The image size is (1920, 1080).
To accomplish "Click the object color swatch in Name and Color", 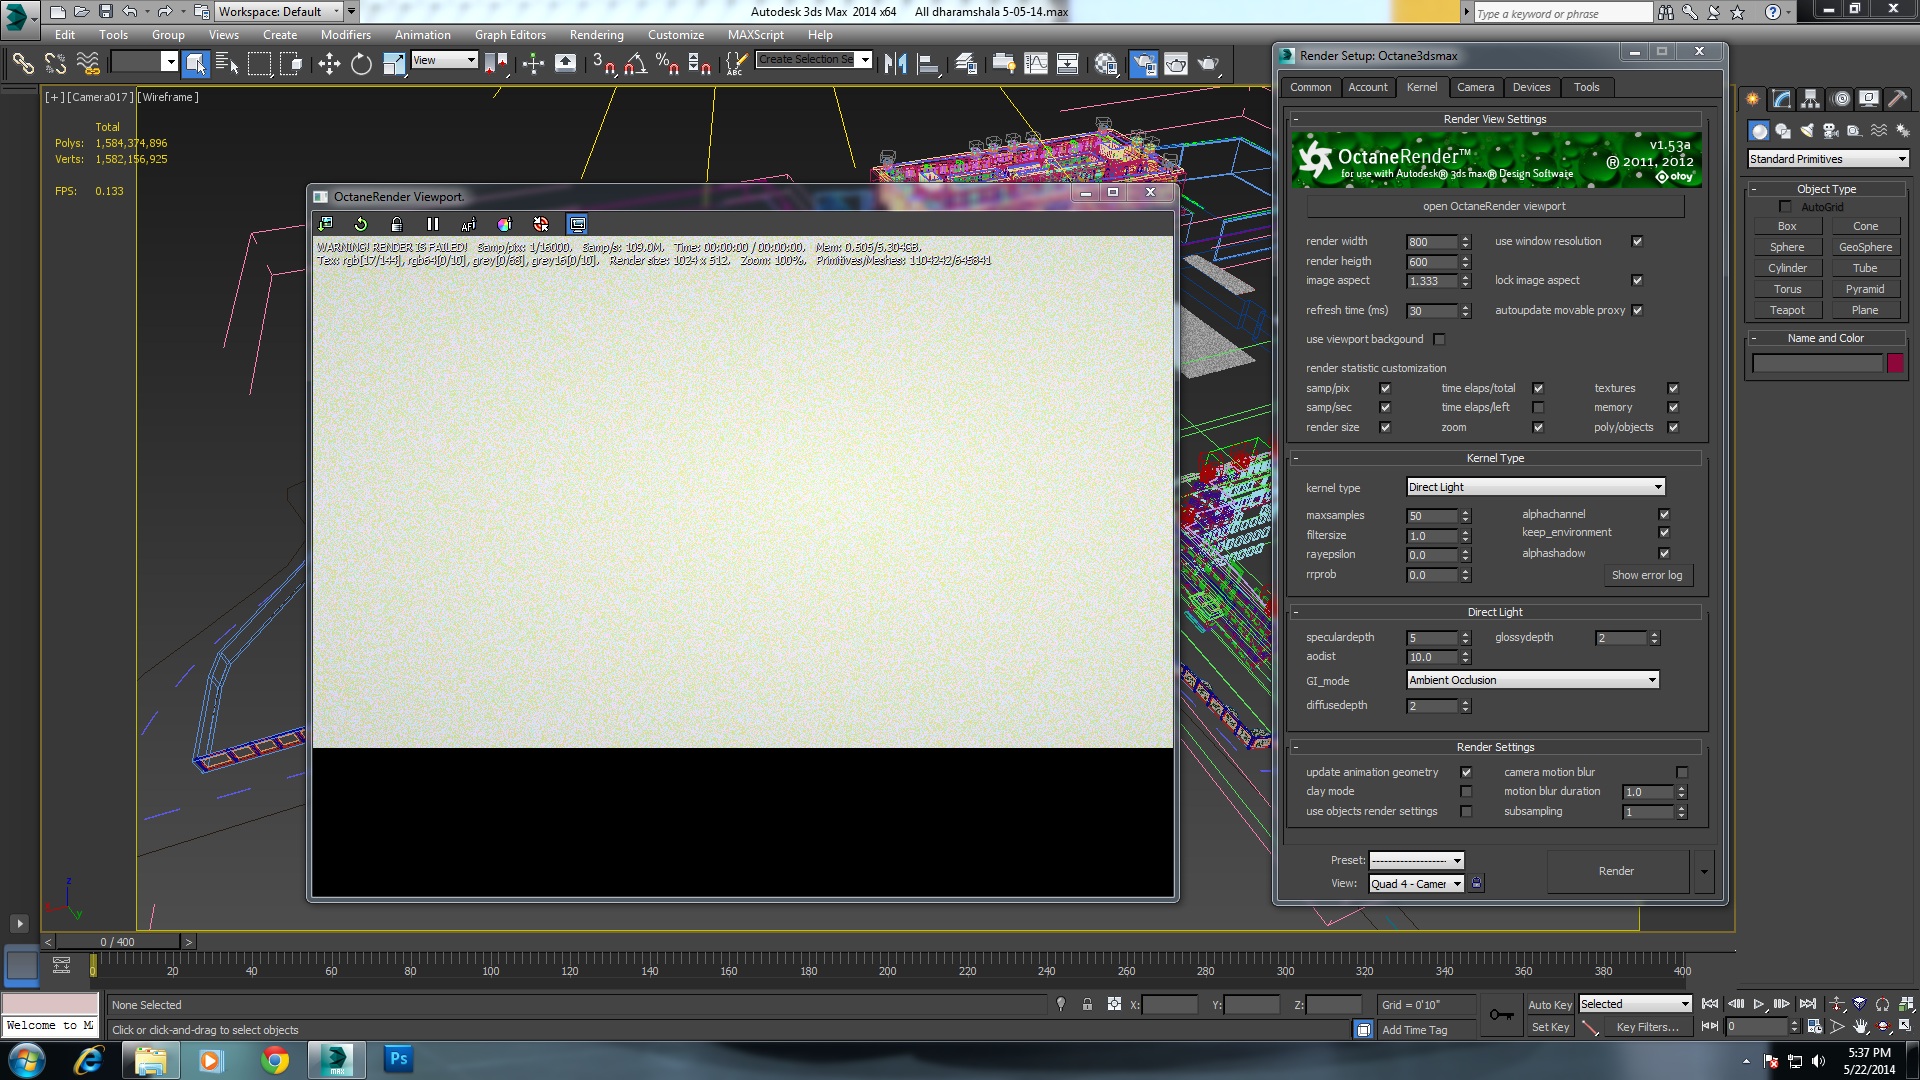I will (1894, 363).
